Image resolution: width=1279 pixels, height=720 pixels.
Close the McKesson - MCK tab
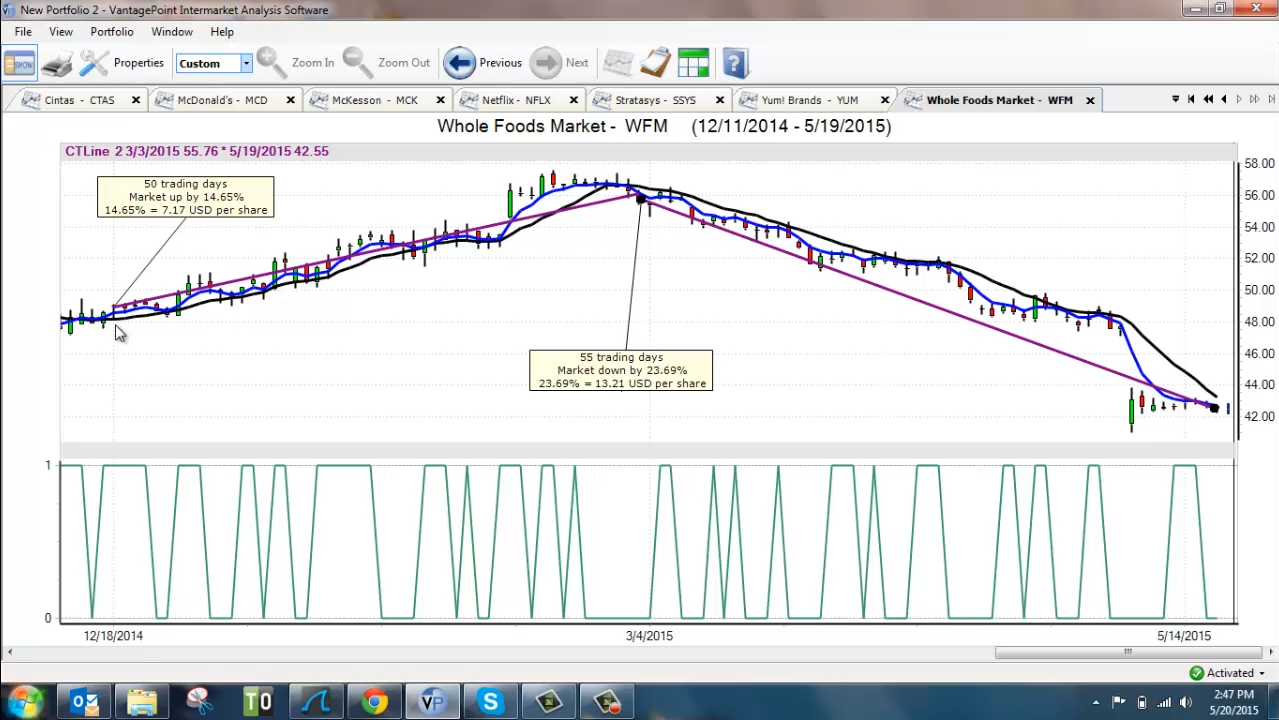pos(441,100)
